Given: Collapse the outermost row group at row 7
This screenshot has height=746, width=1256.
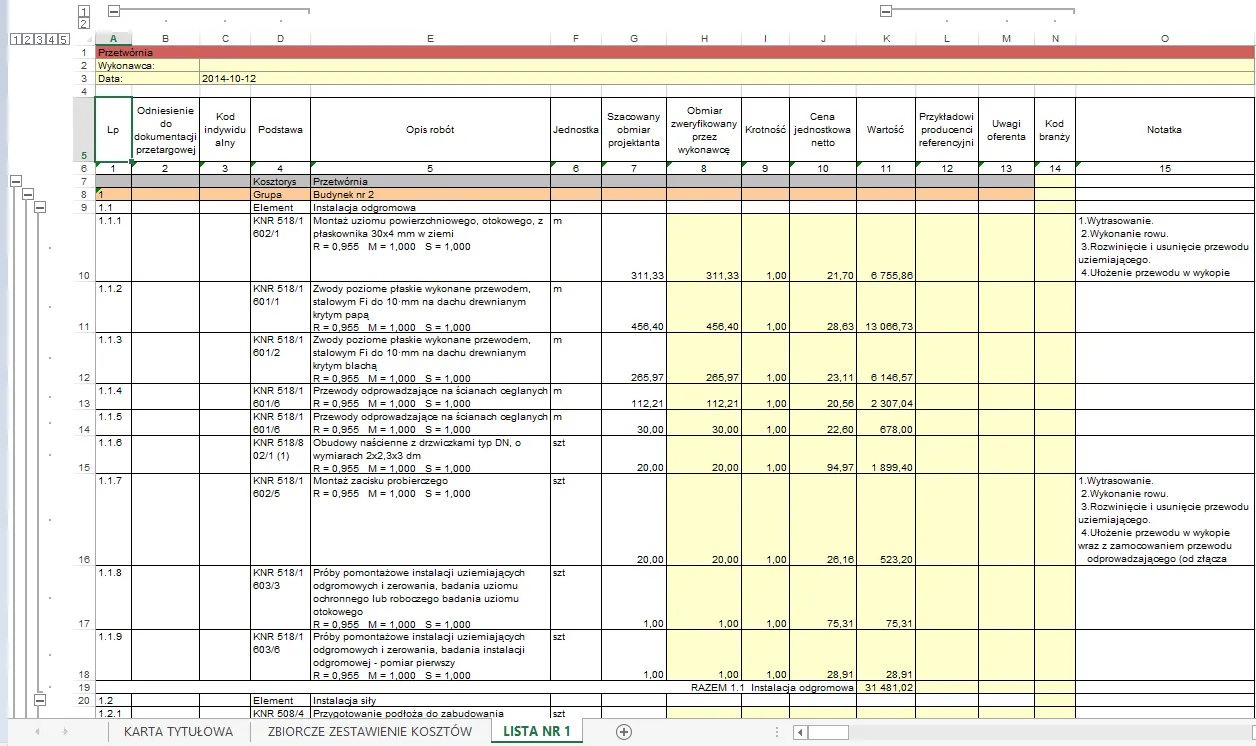Looking at the screenshot, I should [x=15, y=181].
